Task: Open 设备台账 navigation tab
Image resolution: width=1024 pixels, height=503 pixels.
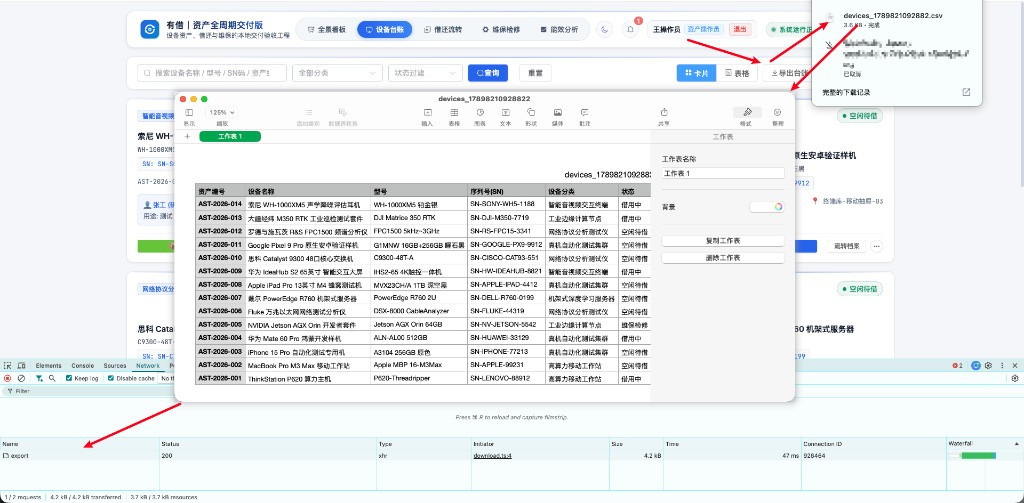Action: coord(385,29)
